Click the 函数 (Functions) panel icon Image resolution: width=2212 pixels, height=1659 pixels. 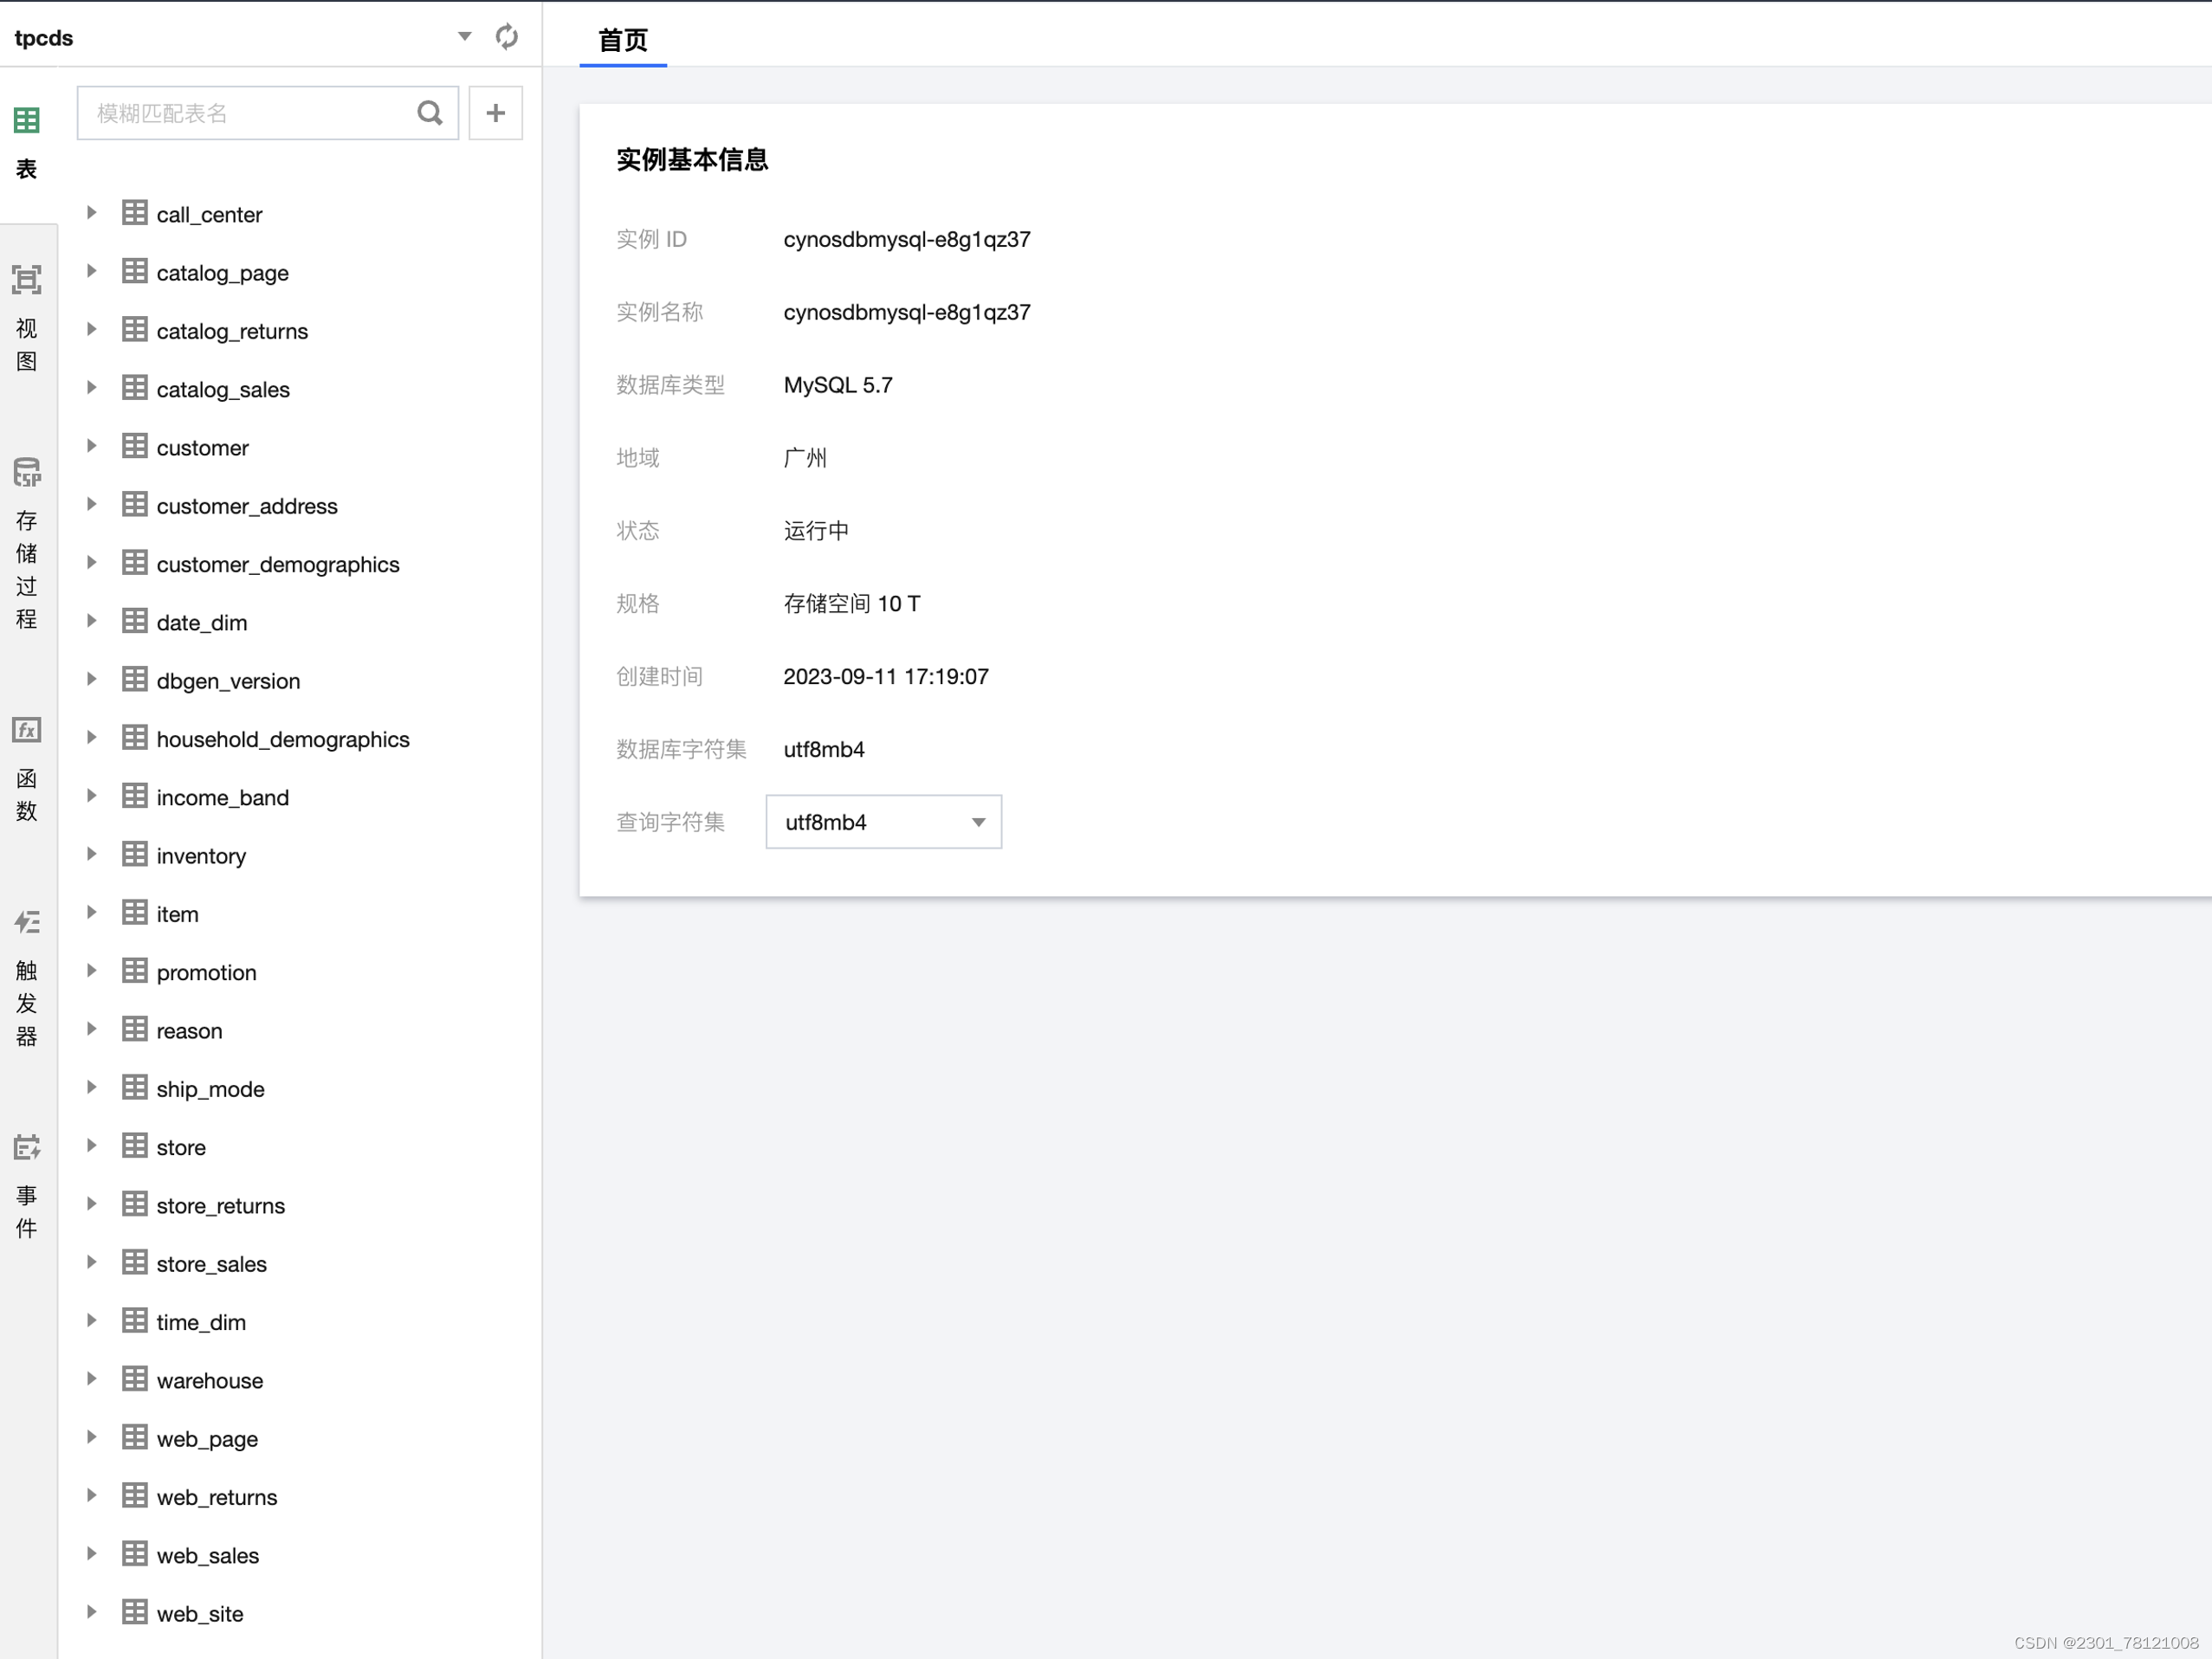[28, 730]
